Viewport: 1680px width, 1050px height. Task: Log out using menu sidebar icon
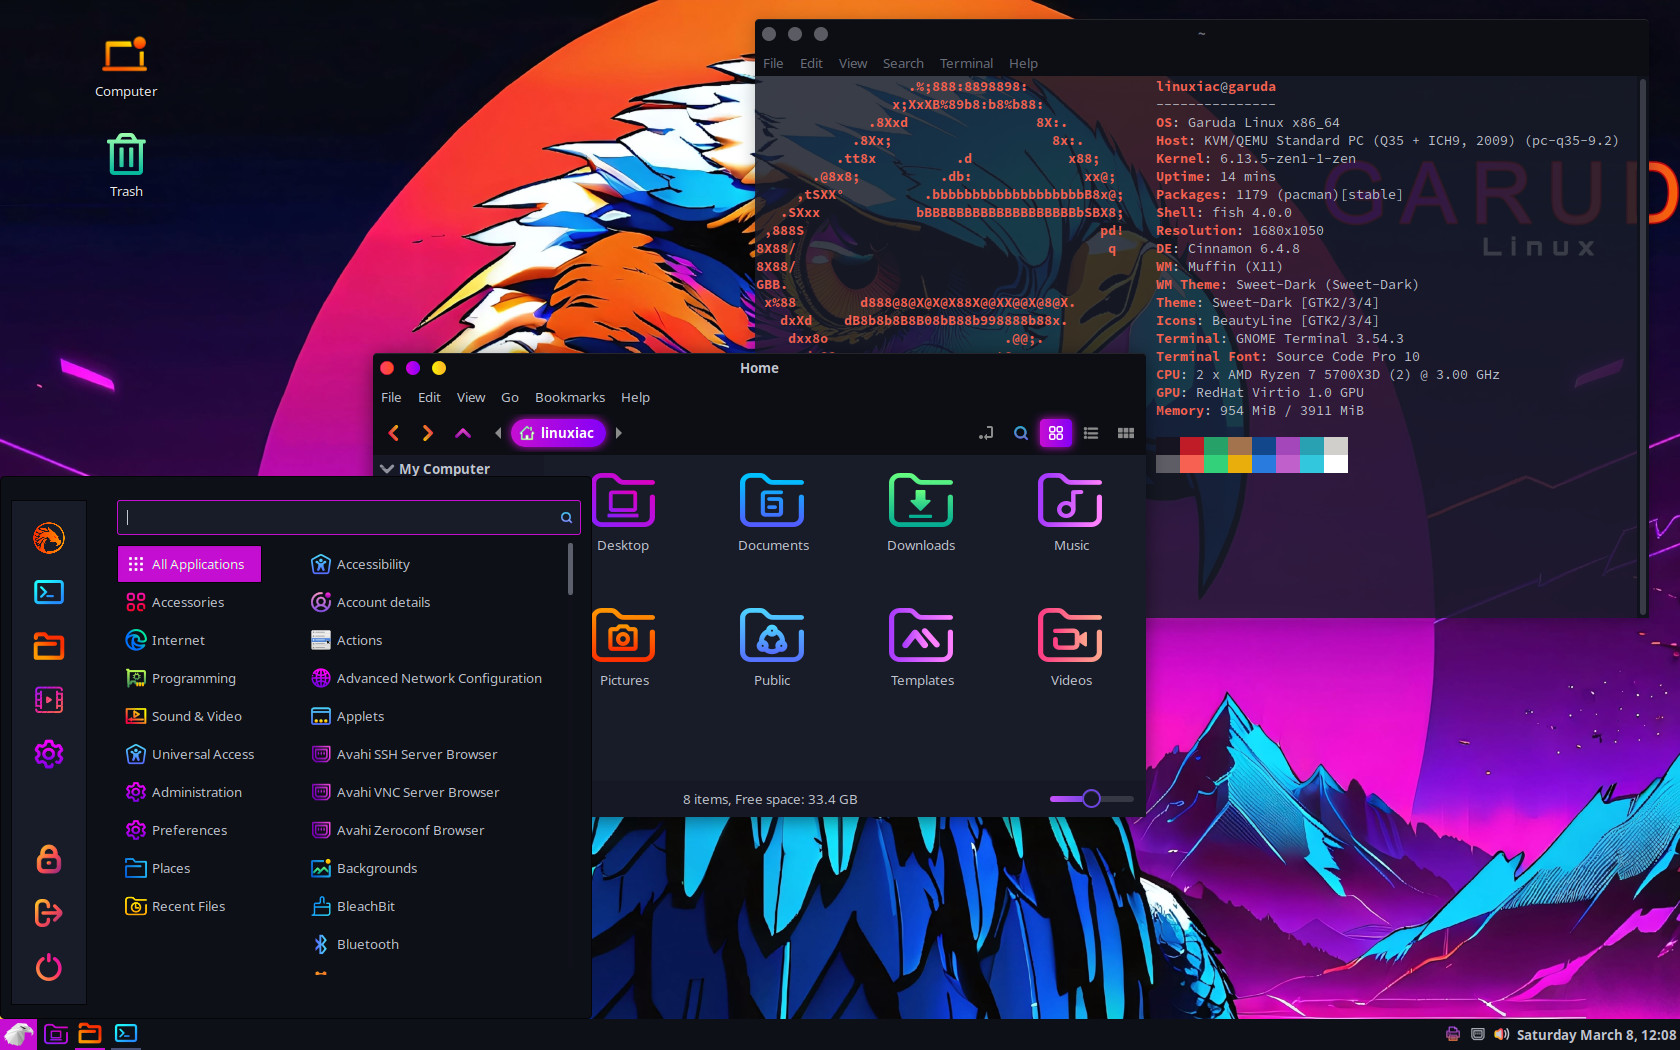tap(49, 913)
